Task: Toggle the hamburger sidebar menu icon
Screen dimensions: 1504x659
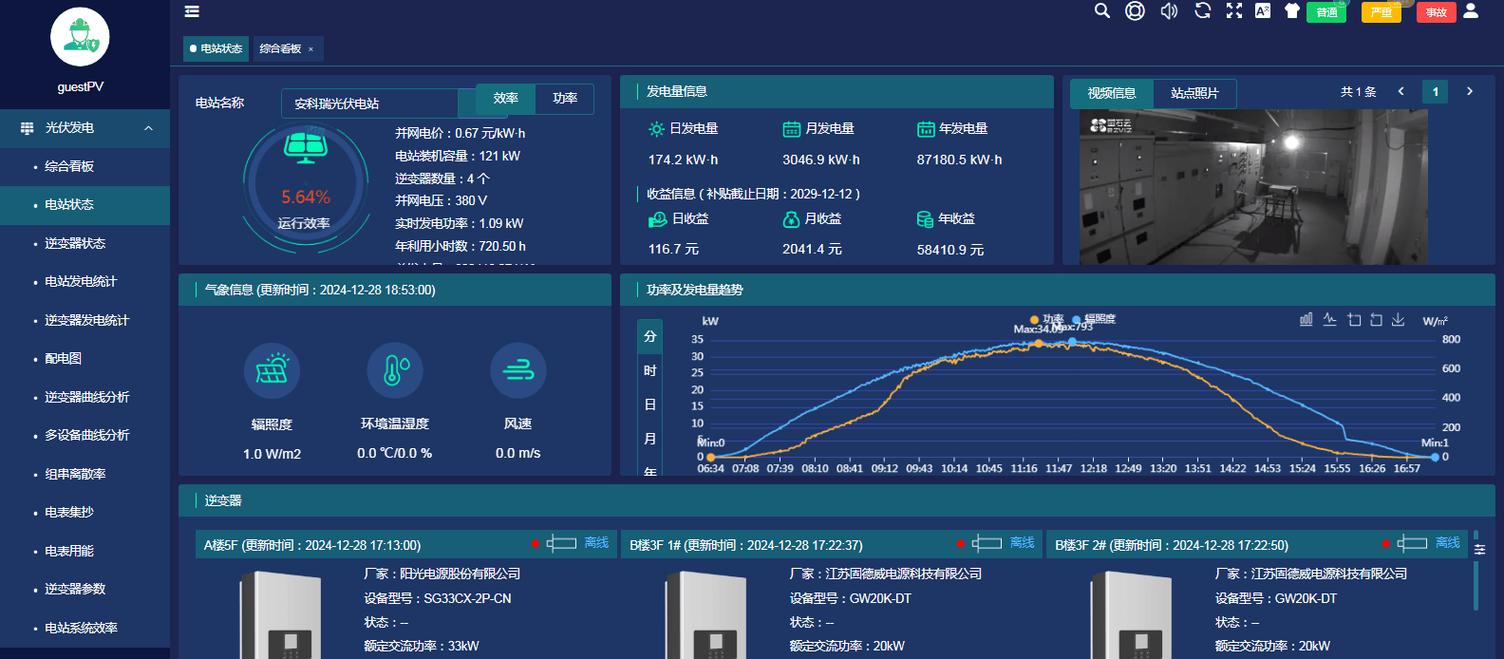Action: click(192, 11)
